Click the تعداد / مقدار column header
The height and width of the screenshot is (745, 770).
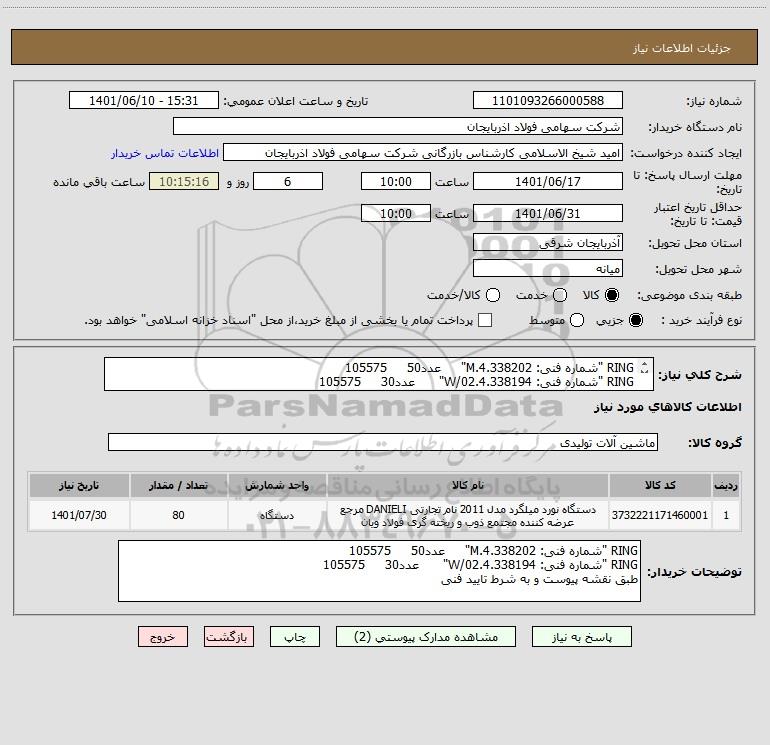pyautogui.click(x=178, y=485)
